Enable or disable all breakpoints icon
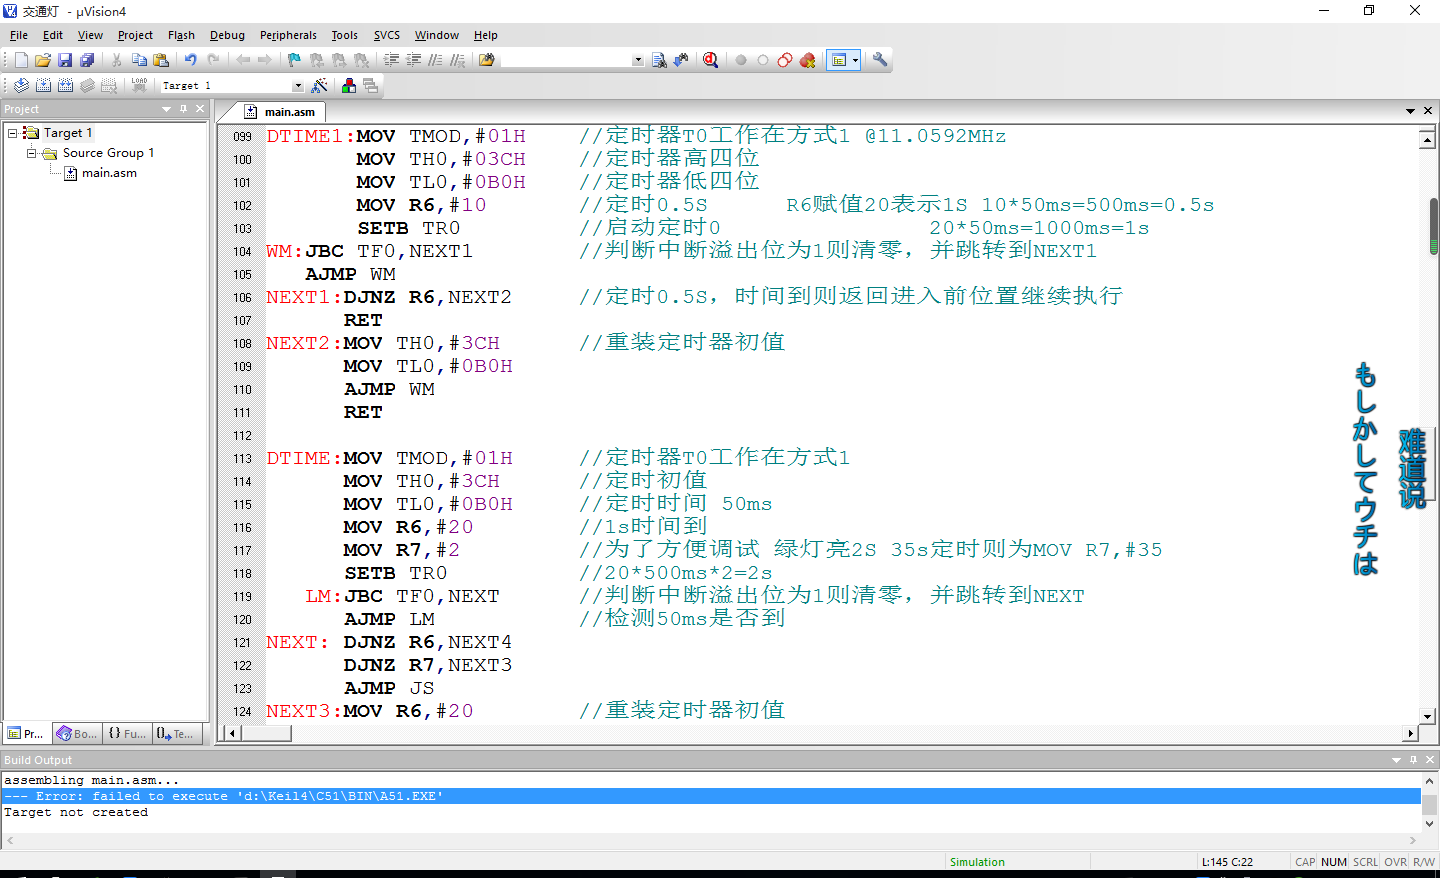Viewport: 1440px width, 878px height. pyautogui.click(x=785, y=60)
